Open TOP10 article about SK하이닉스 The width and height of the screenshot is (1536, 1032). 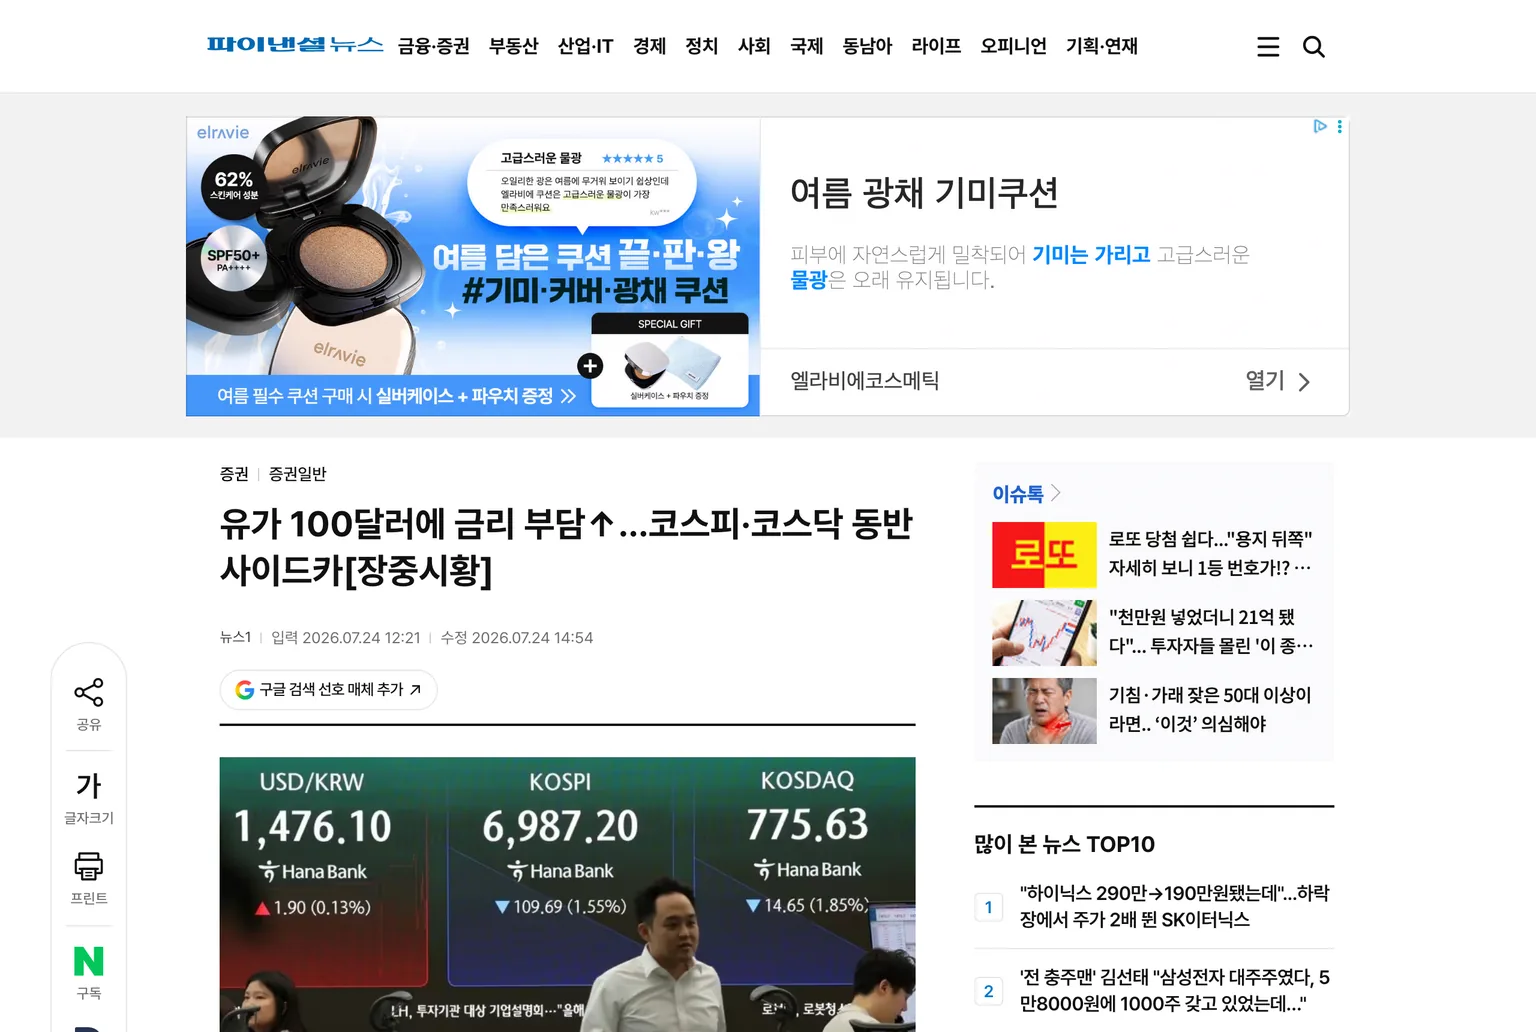click(x=1175, y=906)
